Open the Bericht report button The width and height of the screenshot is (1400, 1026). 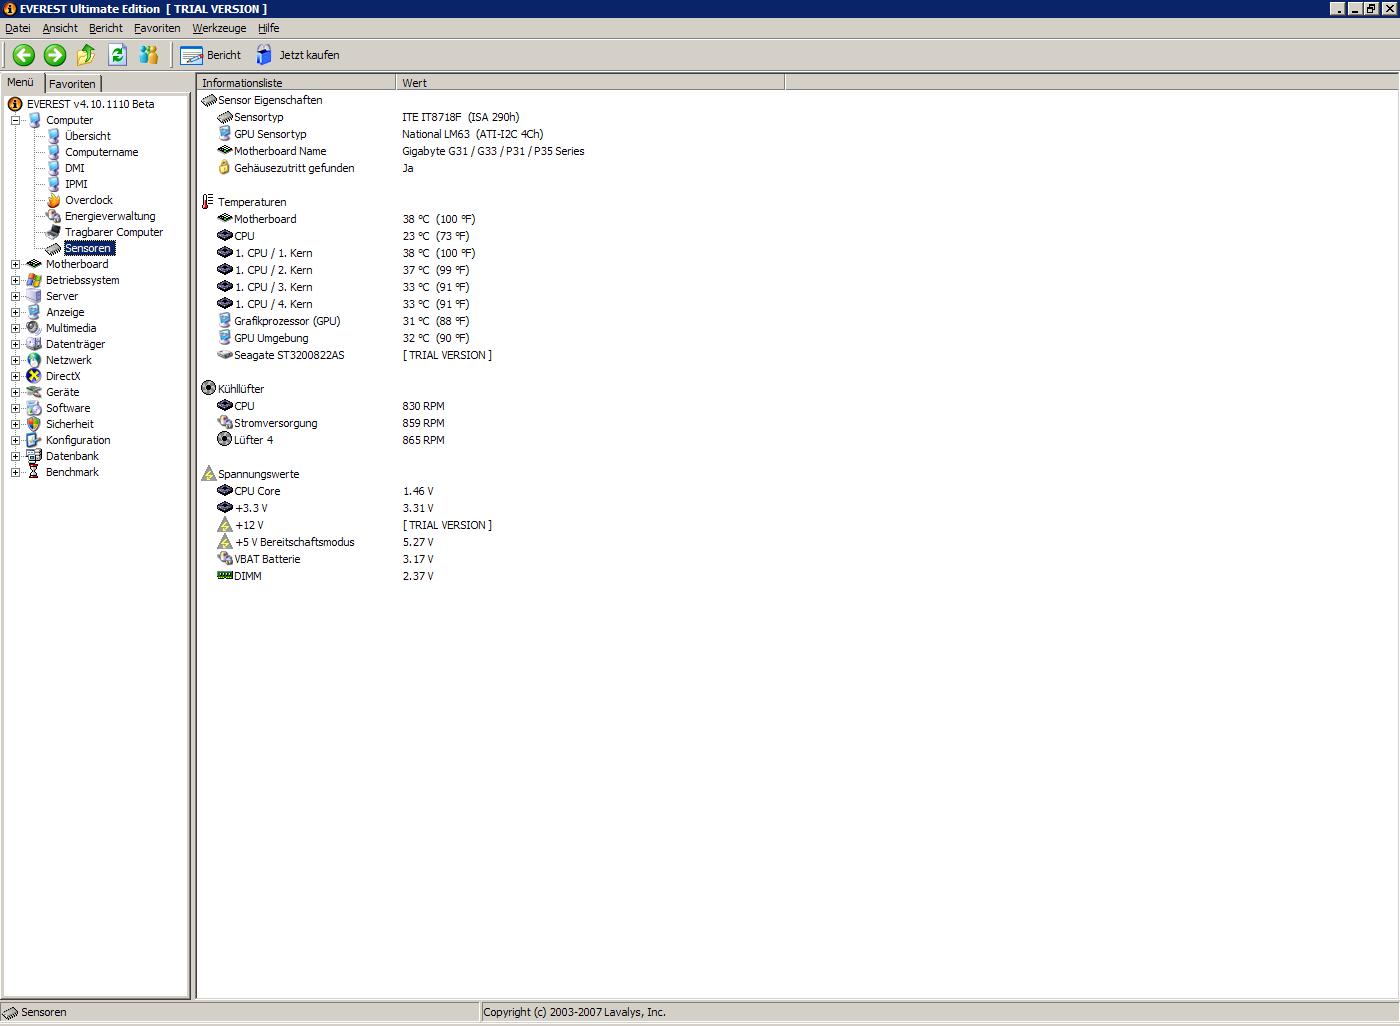point(211,55)
